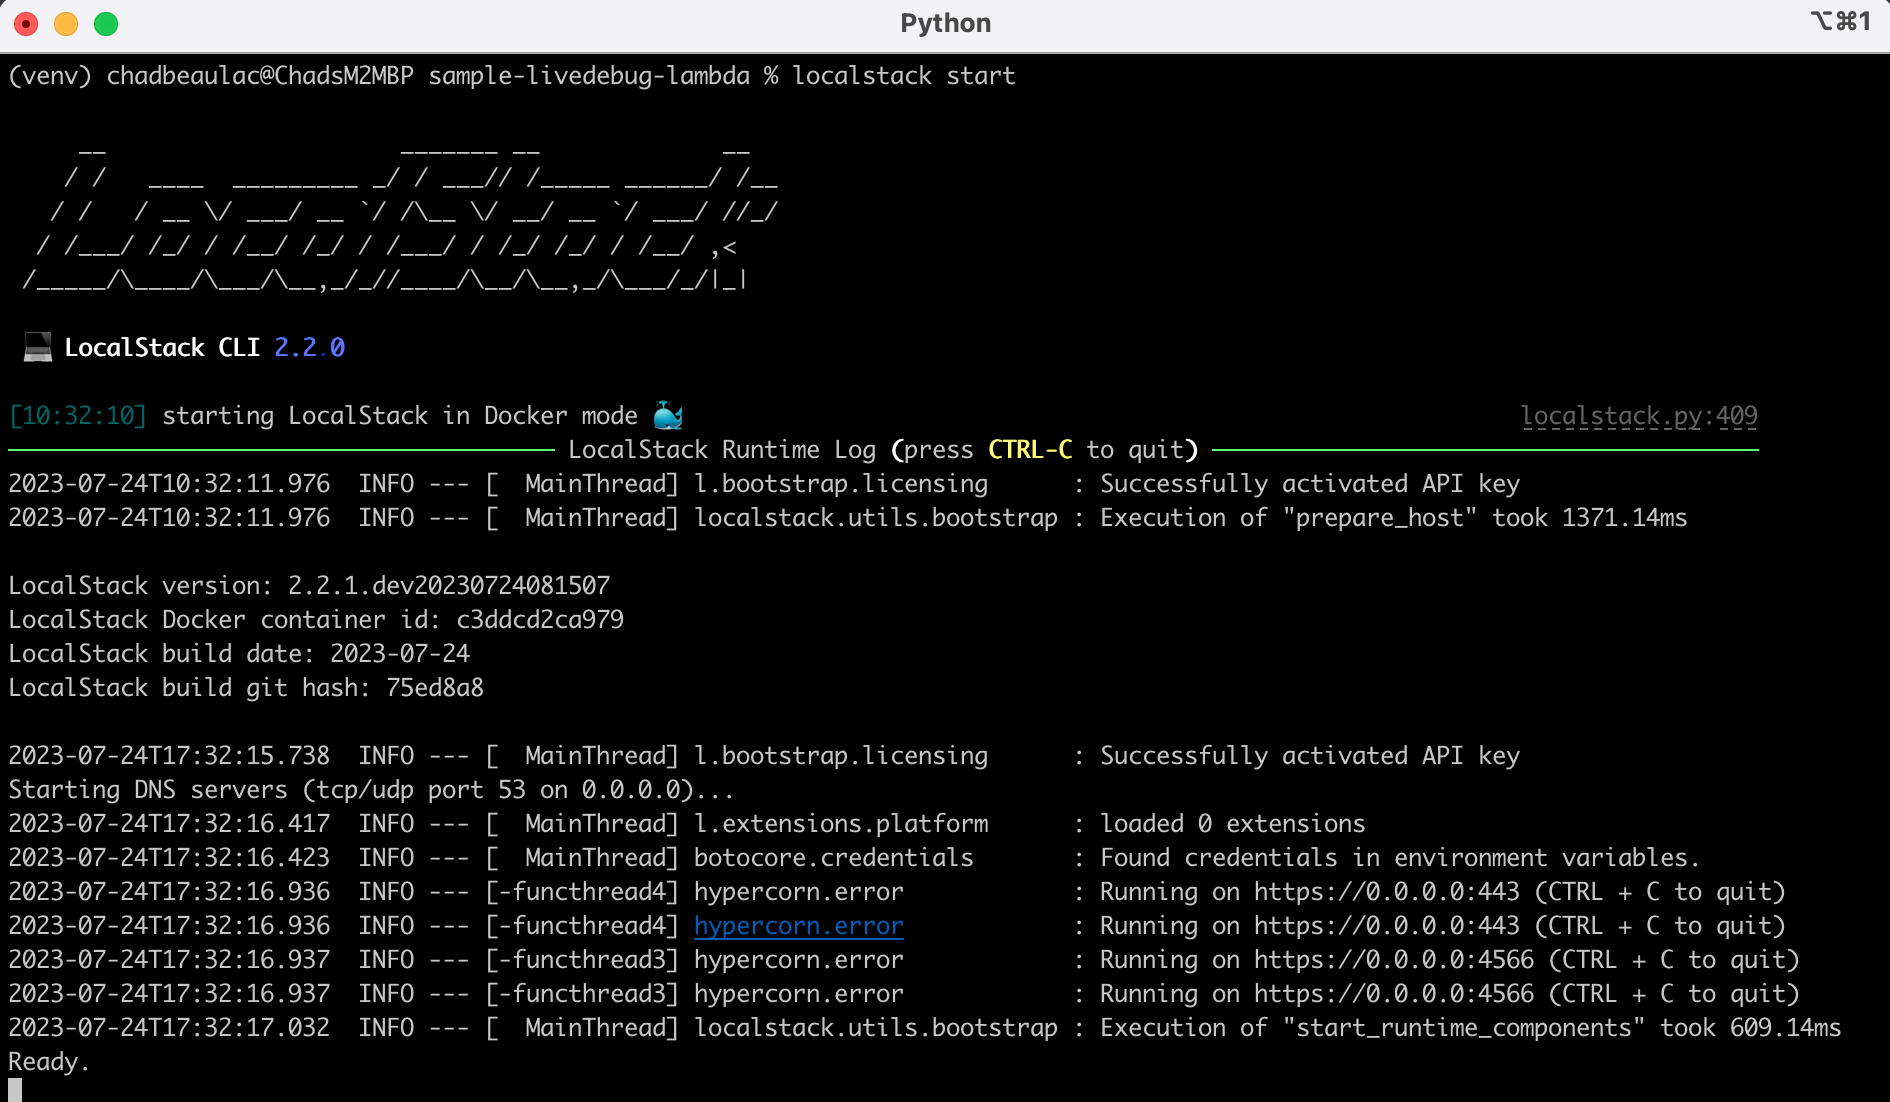Click the 'LocalStack Runtime Log' heading
This screenshot has height=1102, width=1890.
[722, 450]
